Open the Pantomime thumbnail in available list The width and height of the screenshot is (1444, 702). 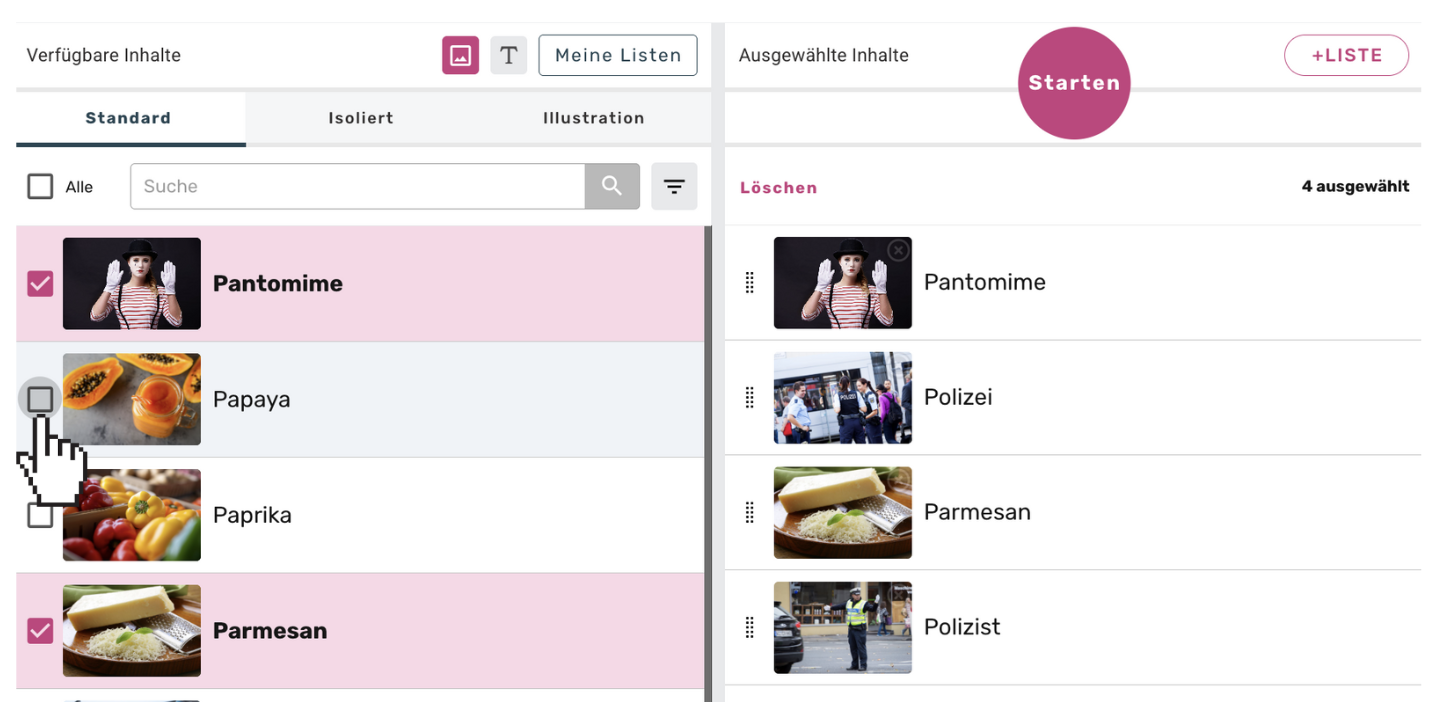132,284
